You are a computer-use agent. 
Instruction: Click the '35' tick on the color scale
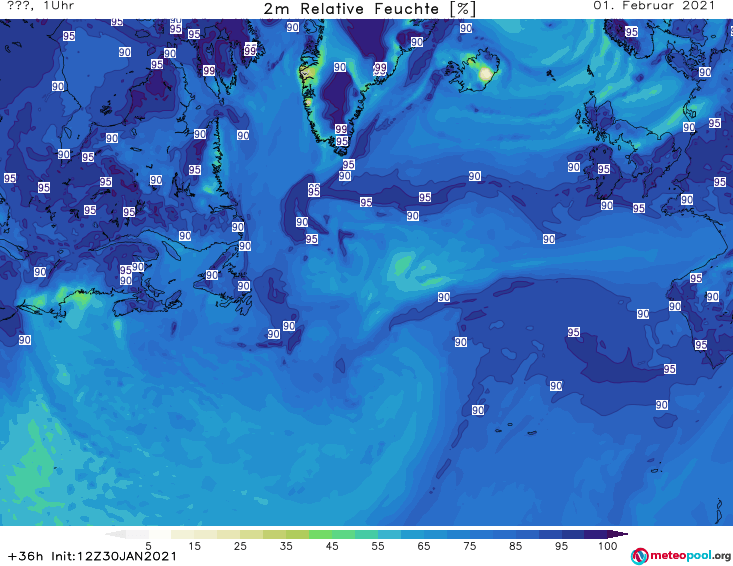[286, 545]
